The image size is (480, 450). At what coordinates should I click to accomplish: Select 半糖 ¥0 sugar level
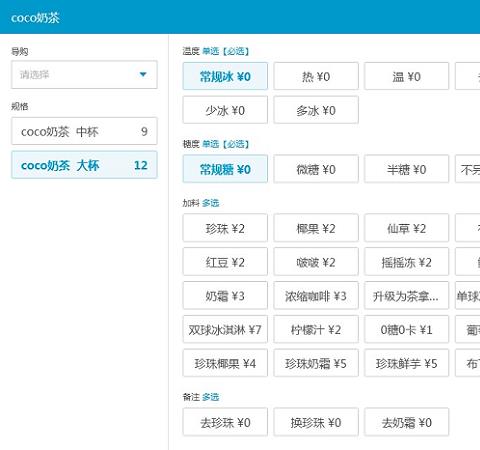point(406,169)
